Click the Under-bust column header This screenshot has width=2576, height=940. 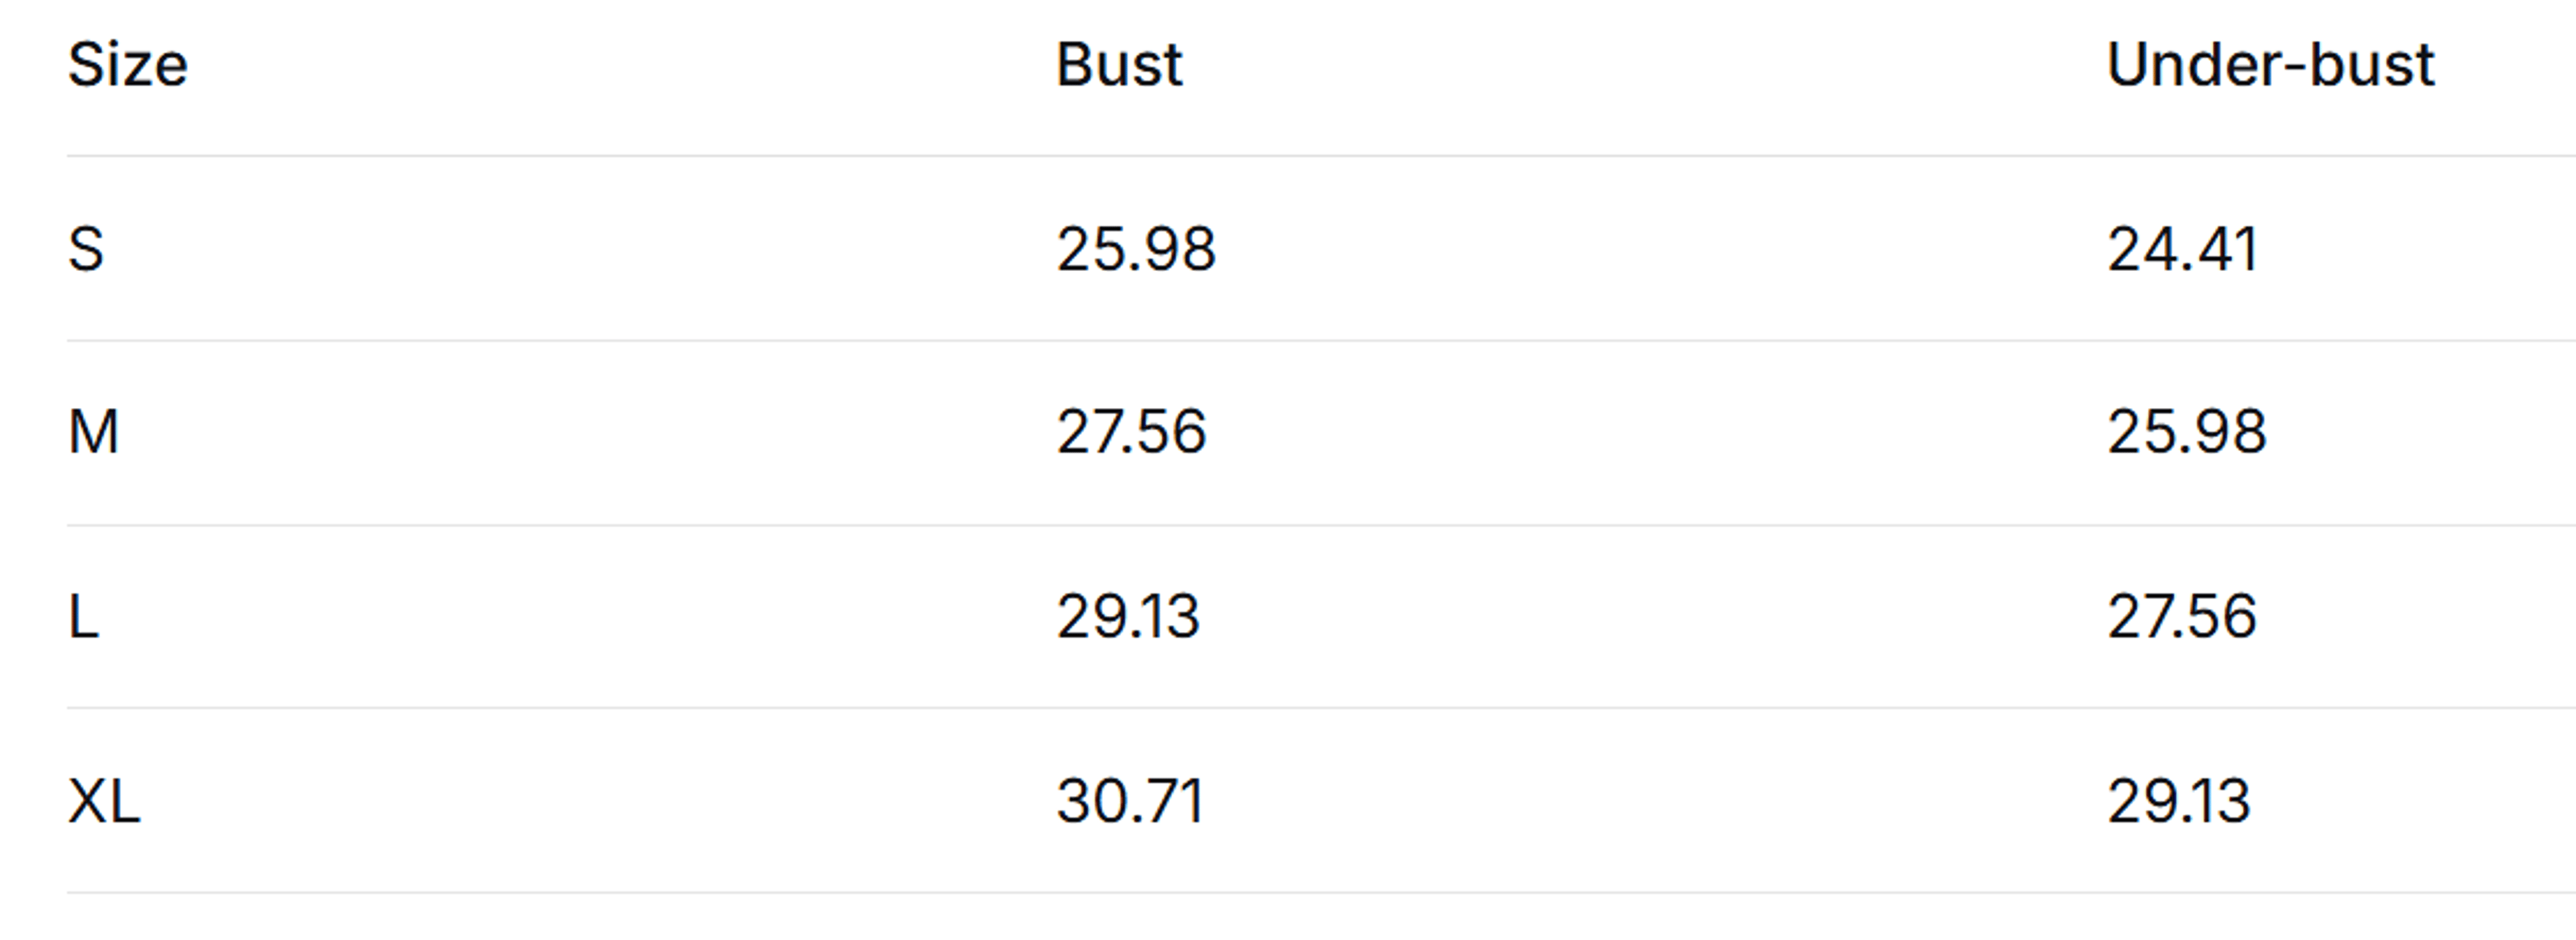coord(2270,66)
